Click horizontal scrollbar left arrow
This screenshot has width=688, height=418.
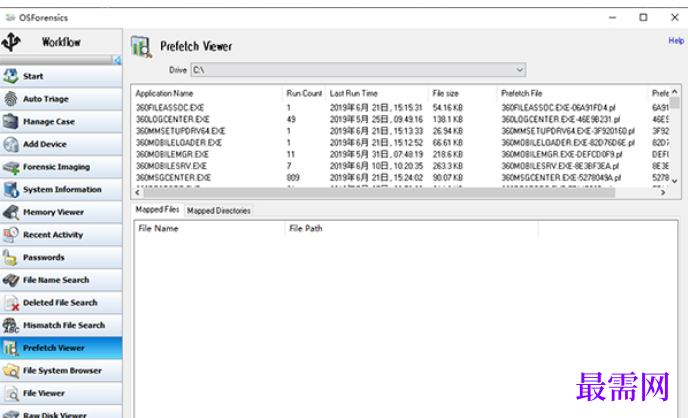pyautogui.click(x=138, y=193)
